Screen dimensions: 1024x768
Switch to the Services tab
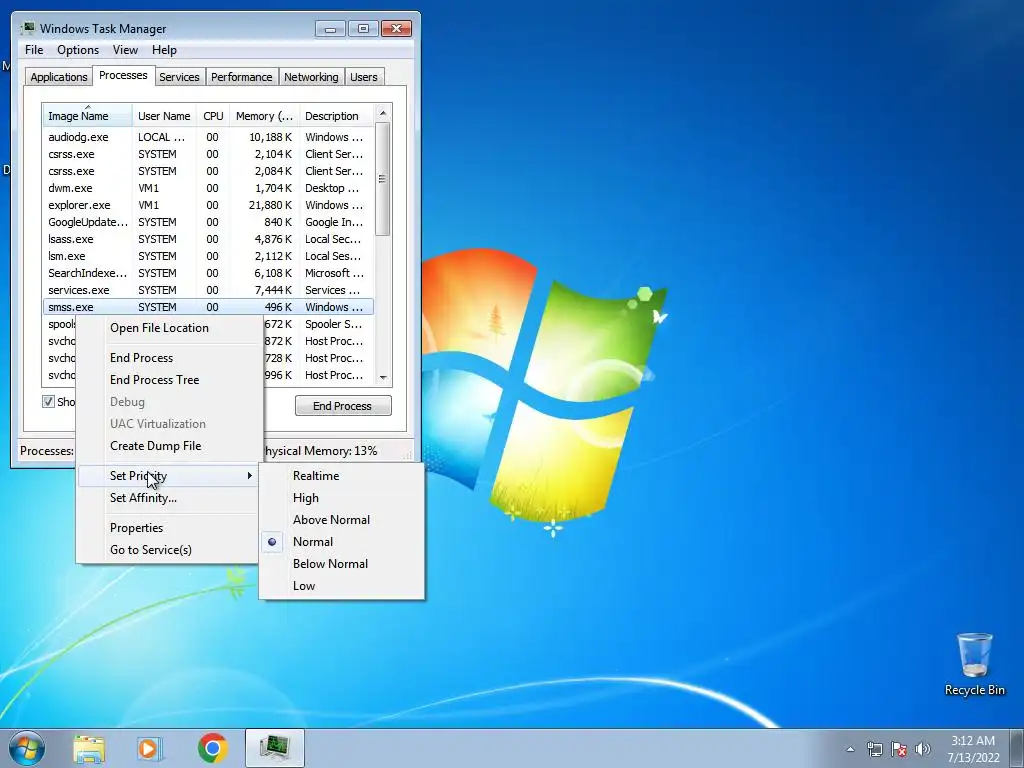(x=179, y=77)
